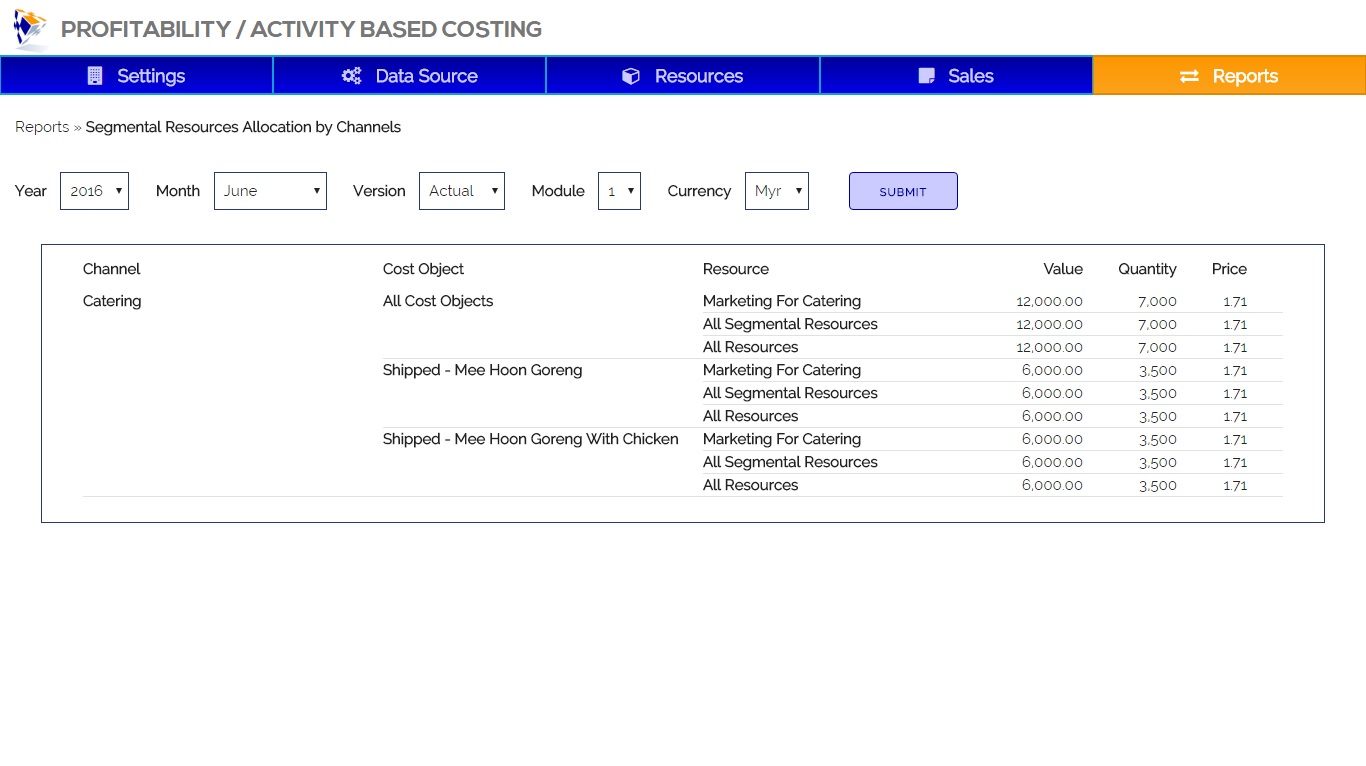Switch to the Data Source tab

point(410,75)
